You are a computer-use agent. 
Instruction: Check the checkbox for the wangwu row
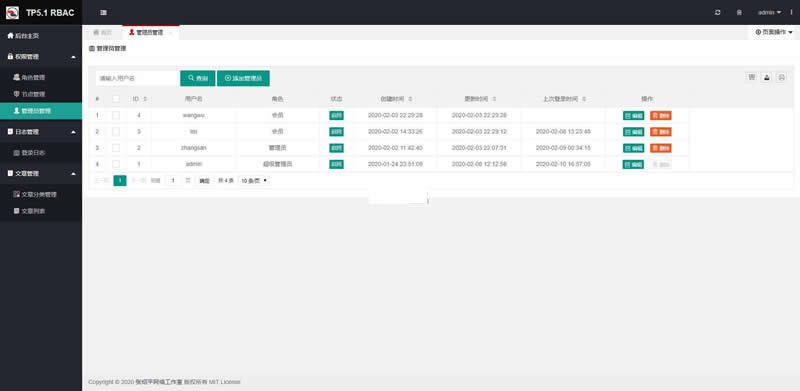pos(116,115)
